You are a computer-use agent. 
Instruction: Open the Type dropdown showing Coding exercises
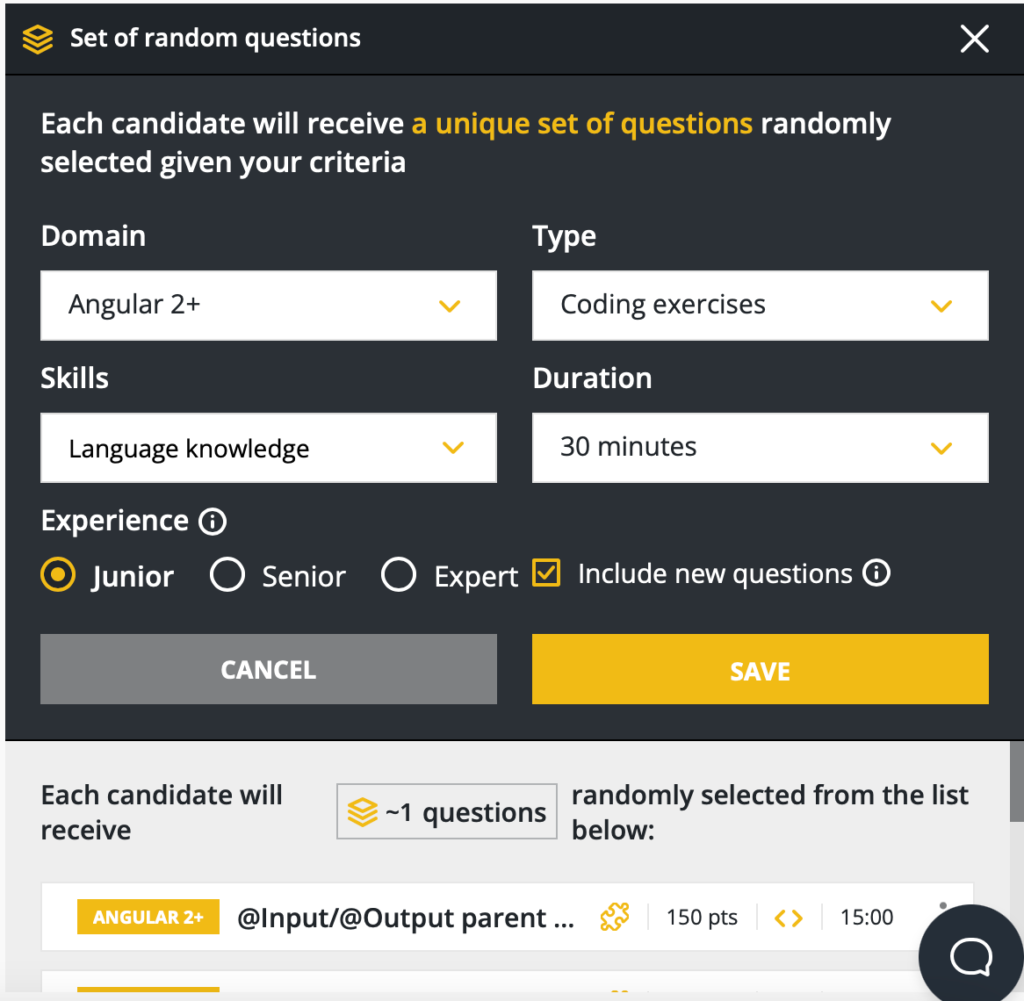click(760, 305)
